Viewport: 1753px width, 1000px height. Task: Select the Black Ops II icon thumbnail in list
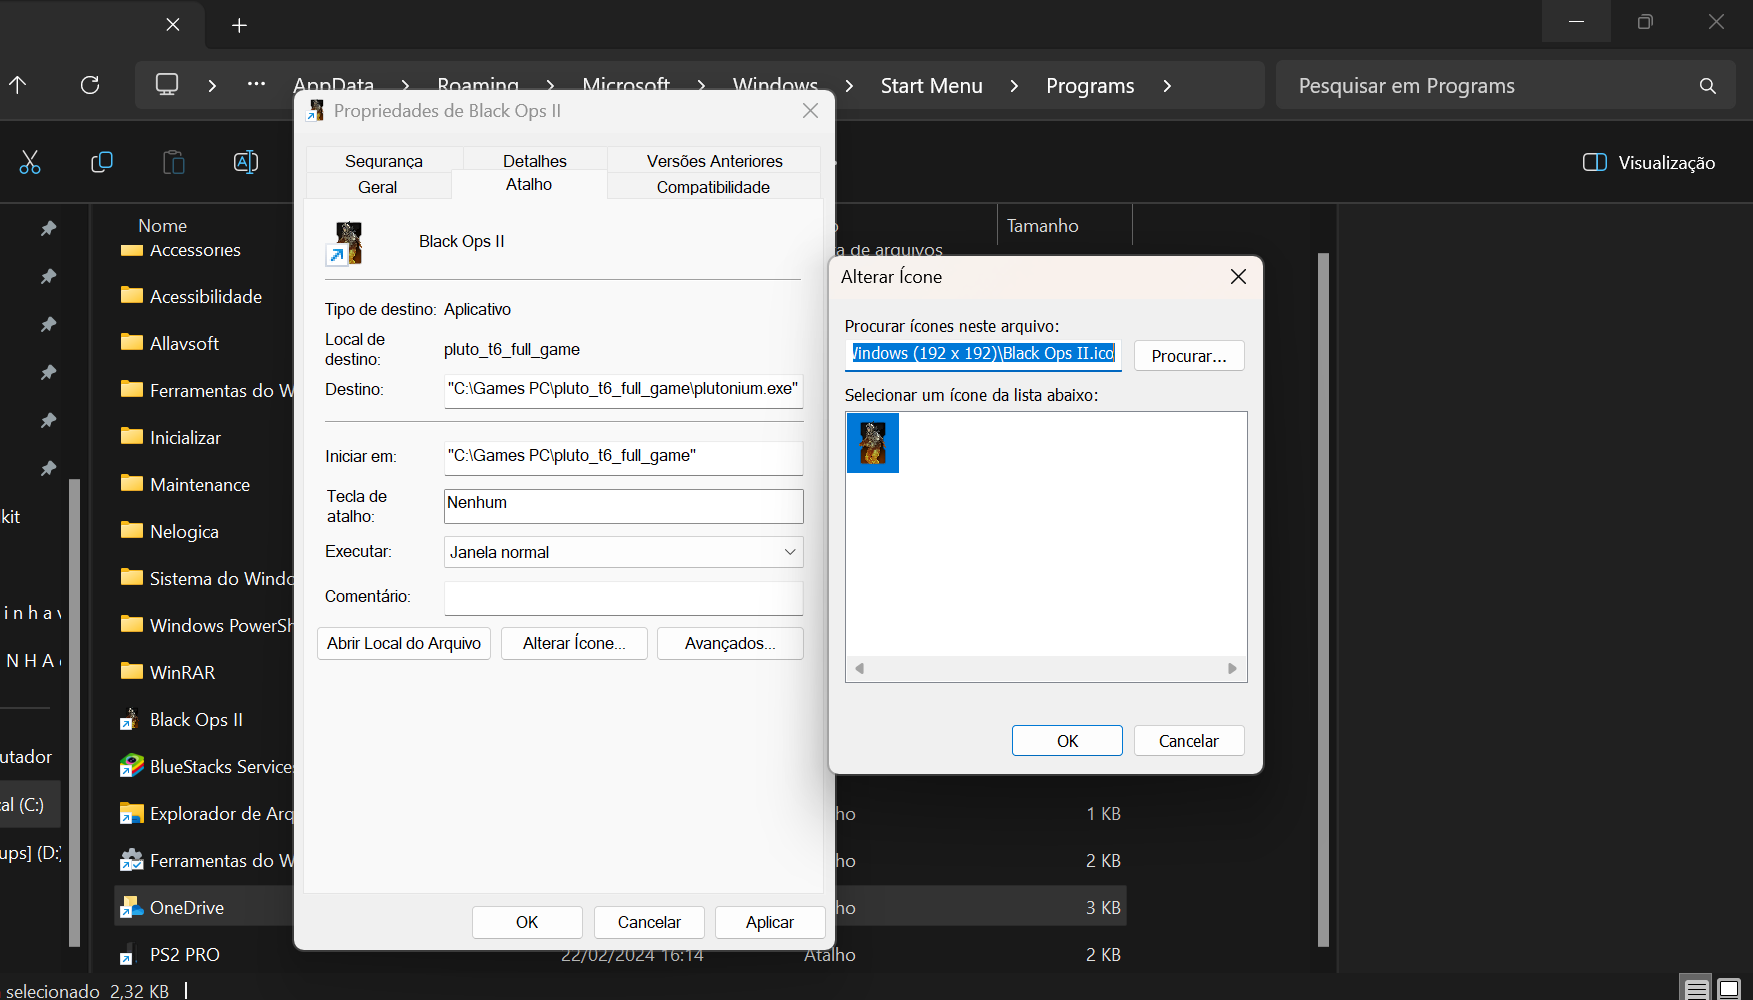(x=873, y=443)
